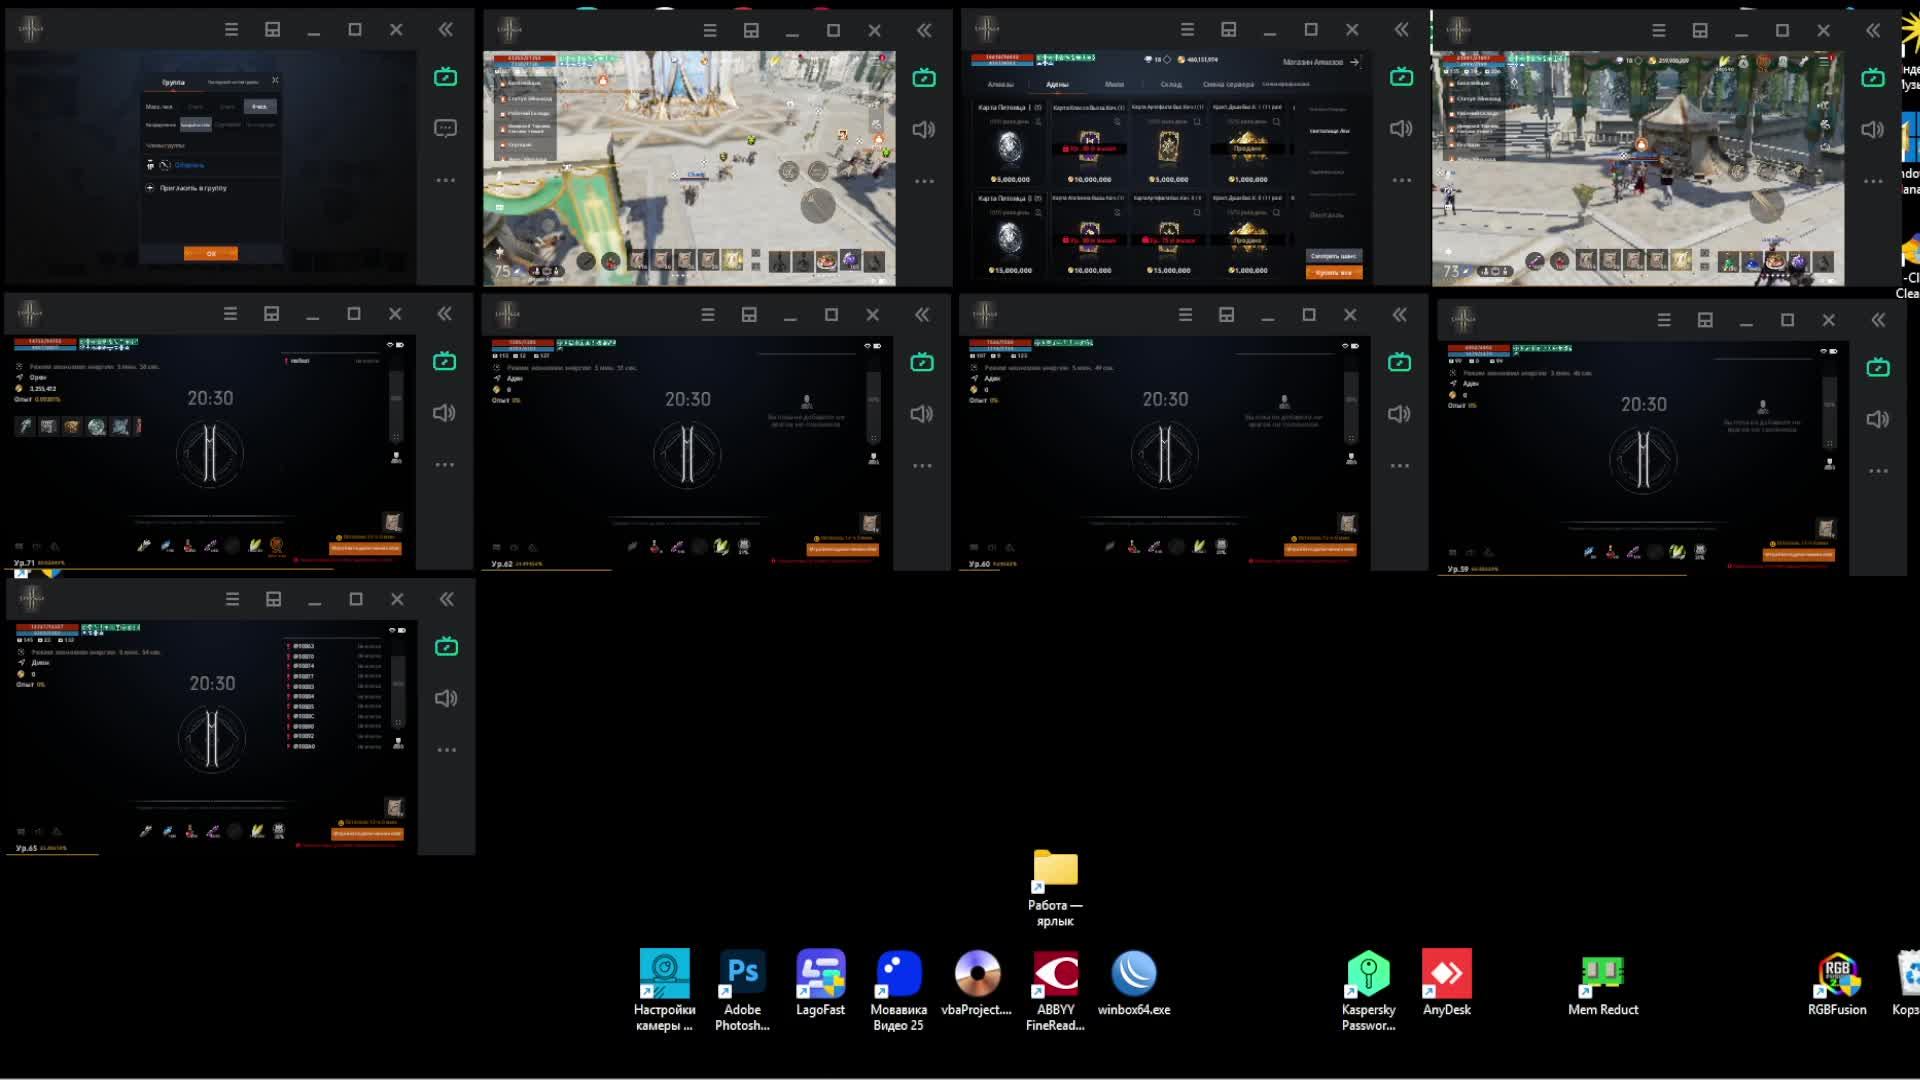Open the hamburger menu of the Adena shop window
The image size is (1920, 1080).
pyautogui.click(x=1187, y=30)
